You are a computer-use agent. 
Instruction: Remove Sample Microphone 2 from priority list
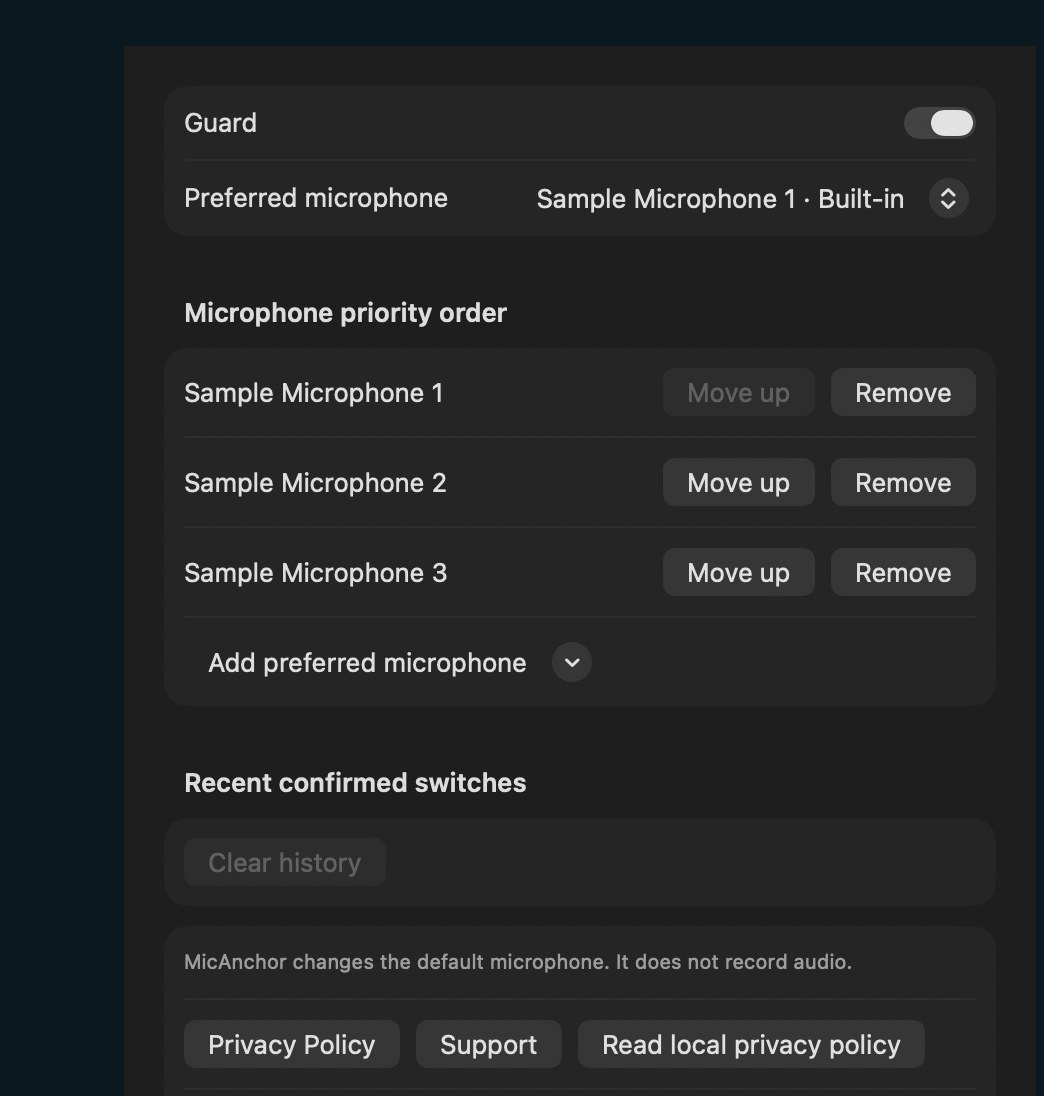click(x=903, y=483)
